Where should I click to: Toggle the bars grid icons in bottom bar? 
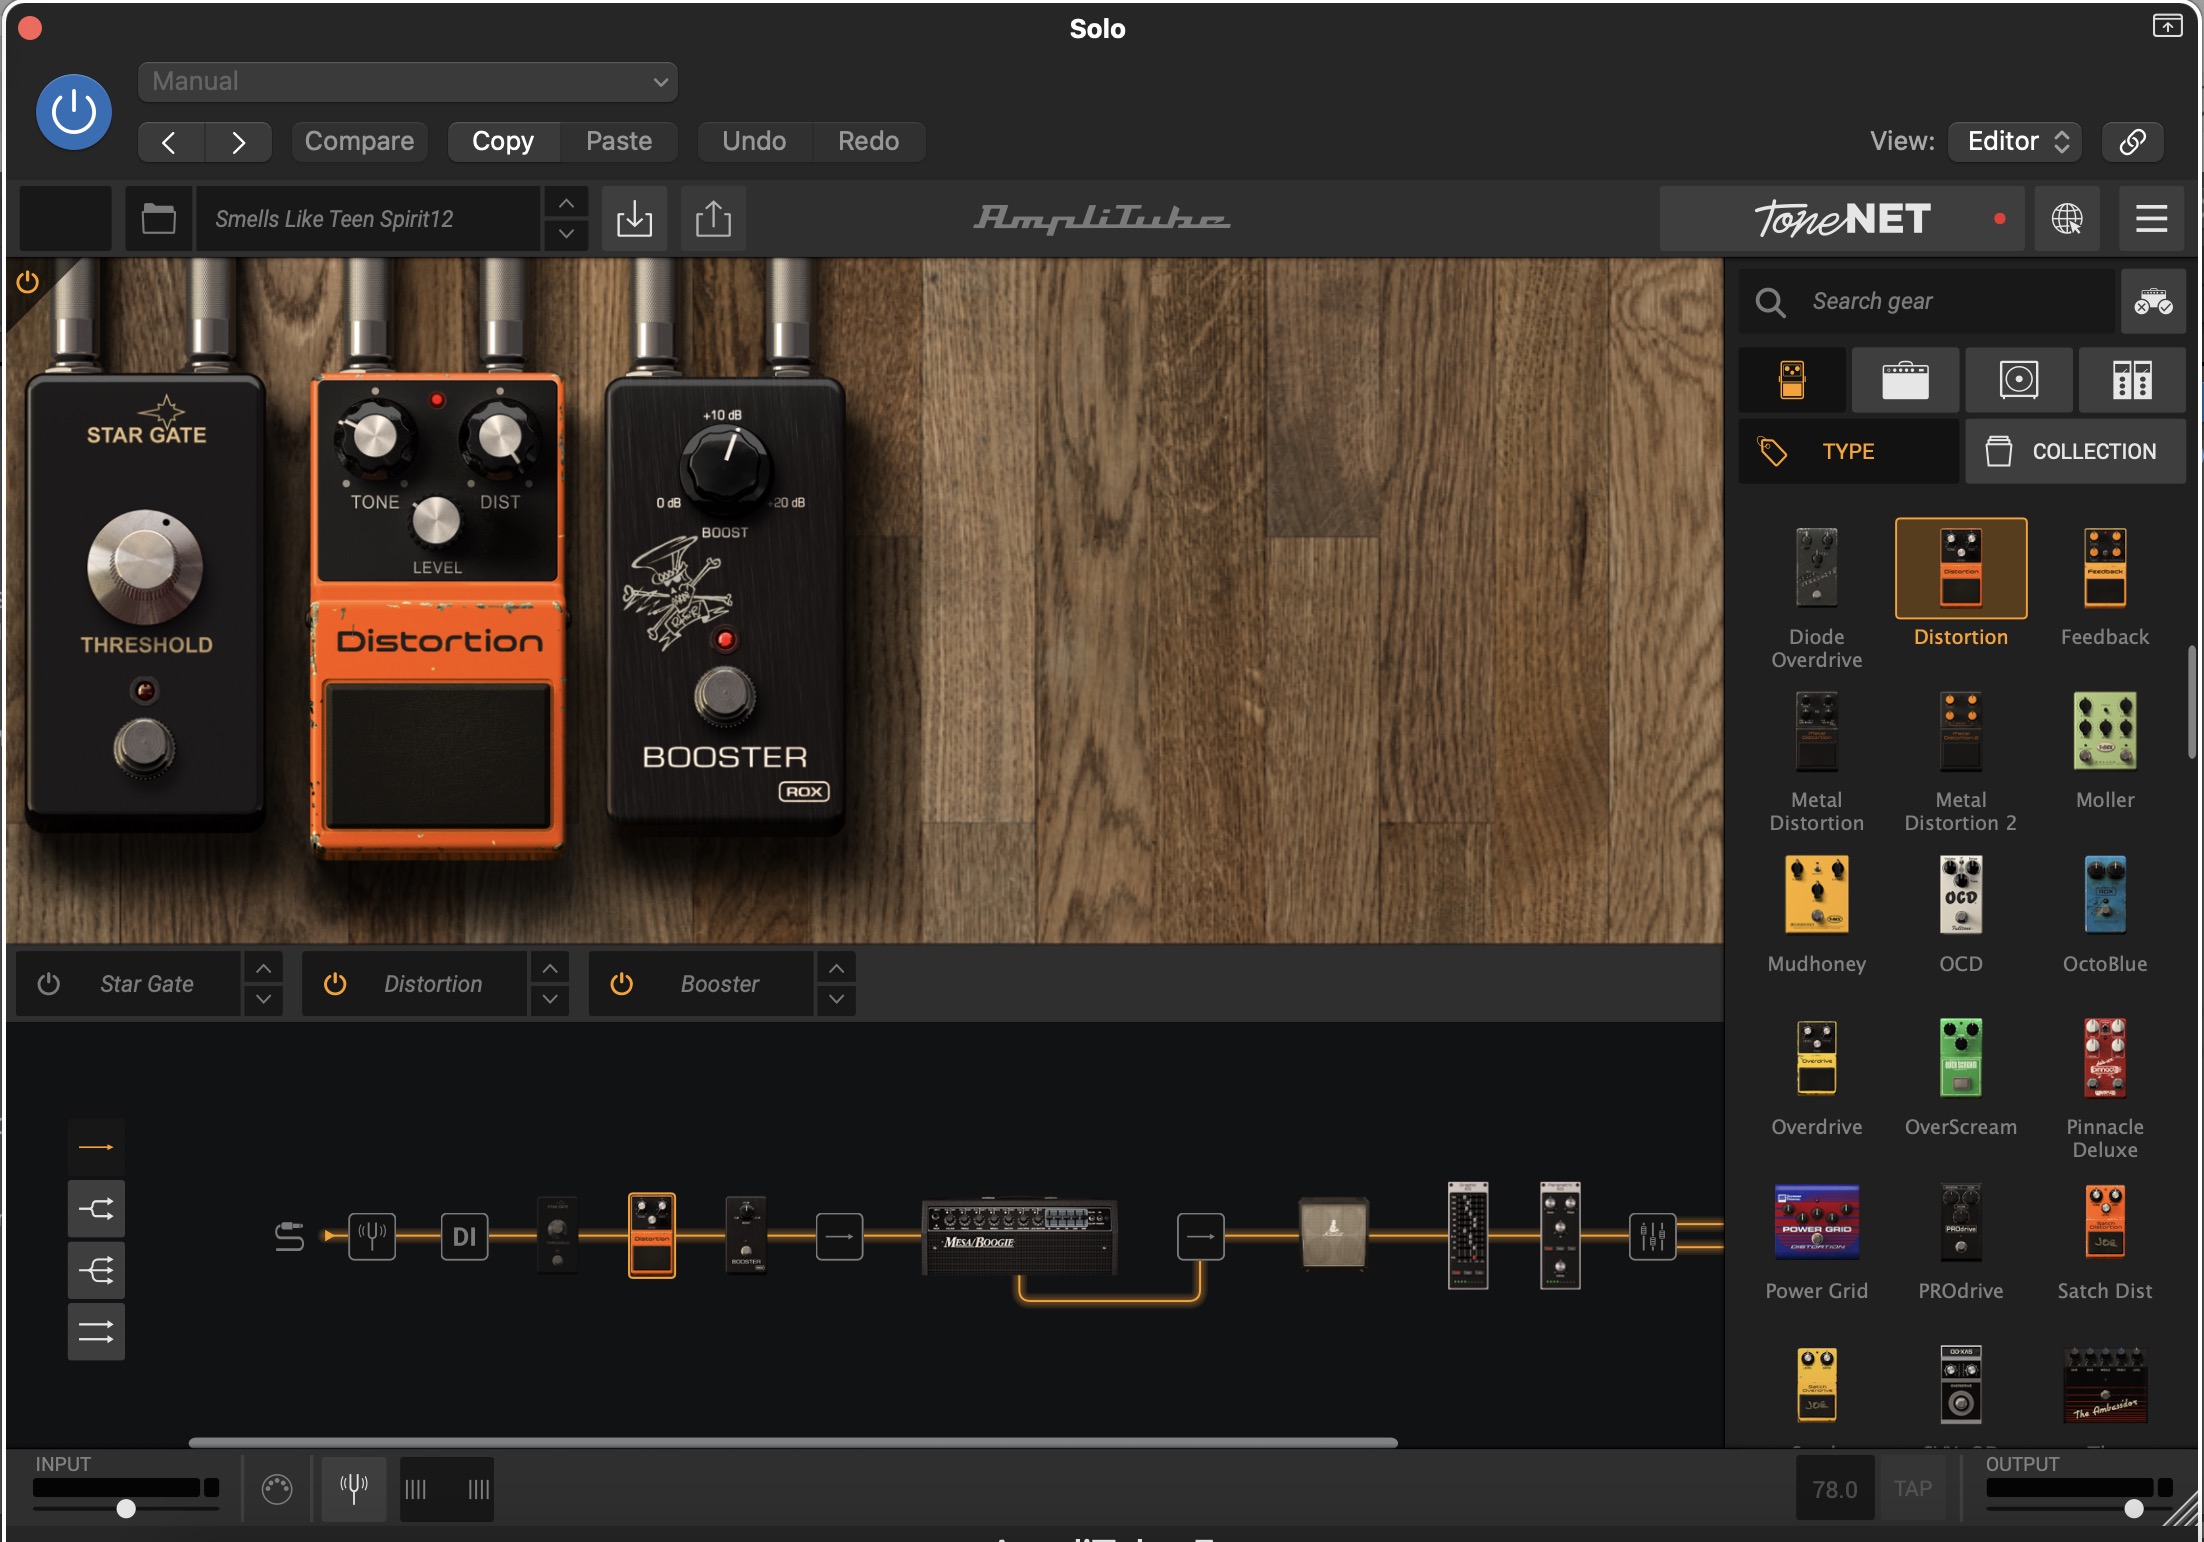[447, 1489]
